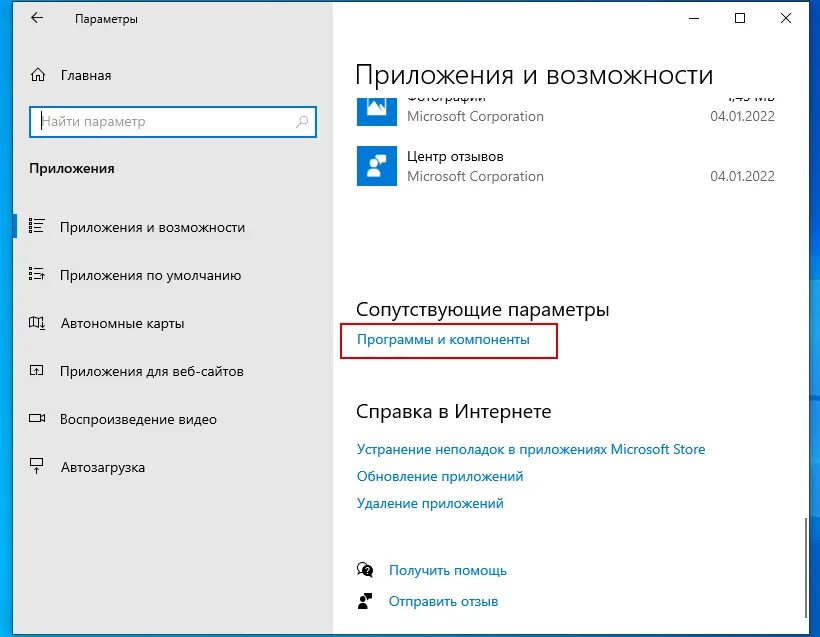Open Программы и компоненты link
Image resolution: width=820 pixels, height=637 pixels.
click(x=443, y=339)
